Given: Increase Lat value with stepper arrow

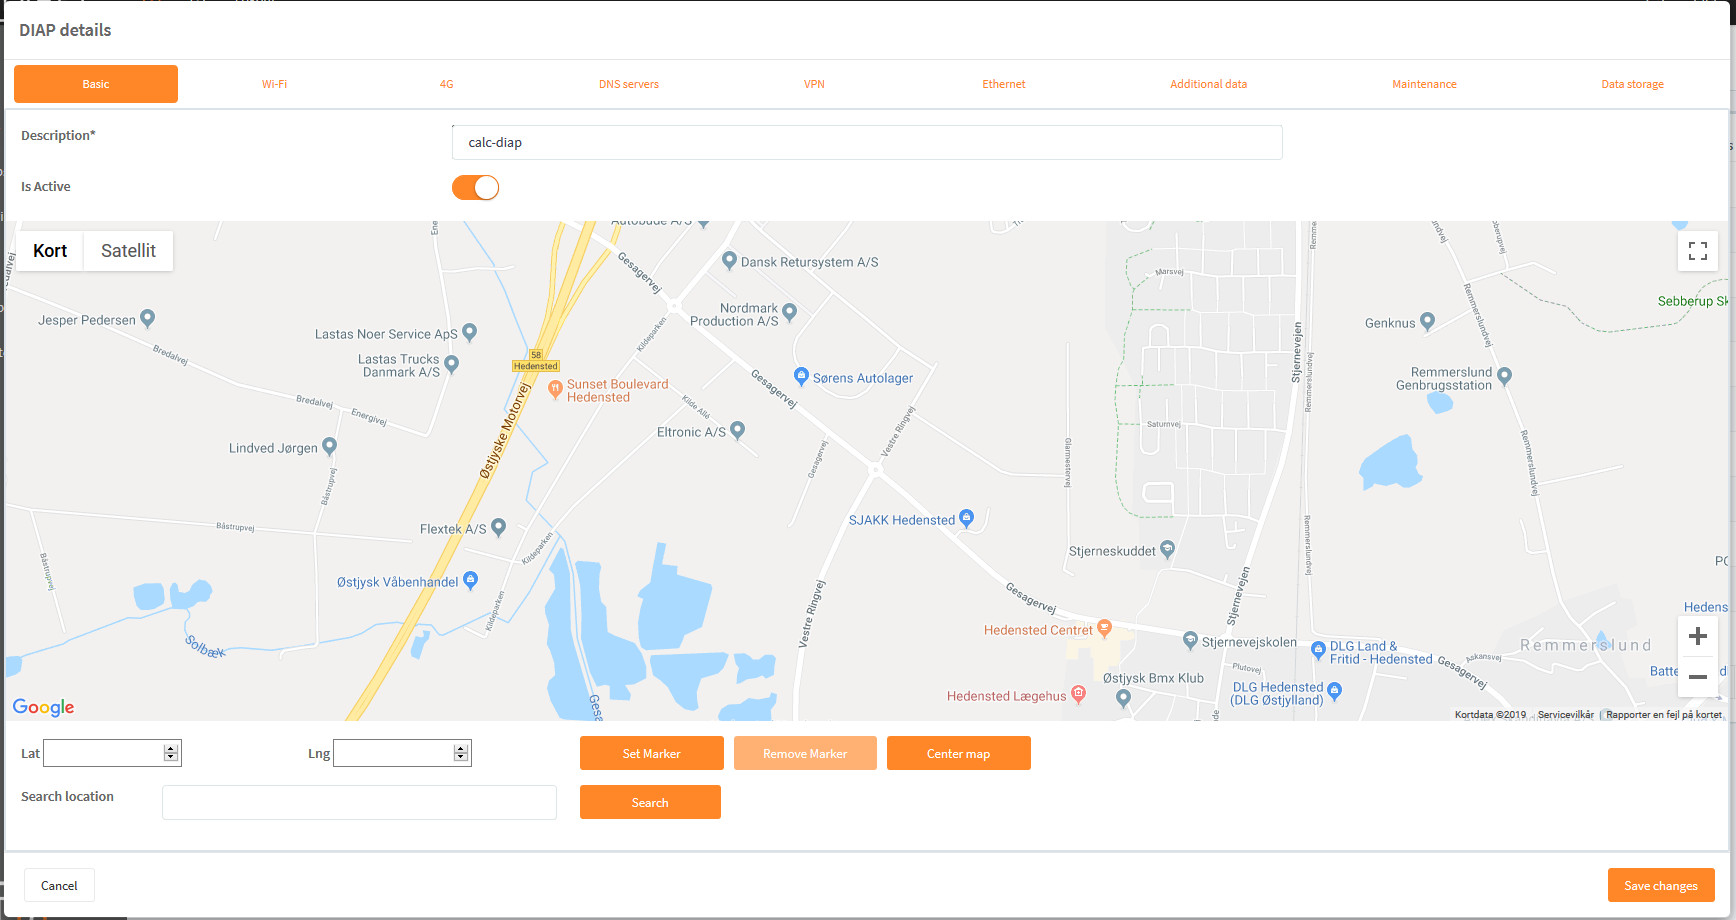Looking at the screenshot, I should click(171, 748).
